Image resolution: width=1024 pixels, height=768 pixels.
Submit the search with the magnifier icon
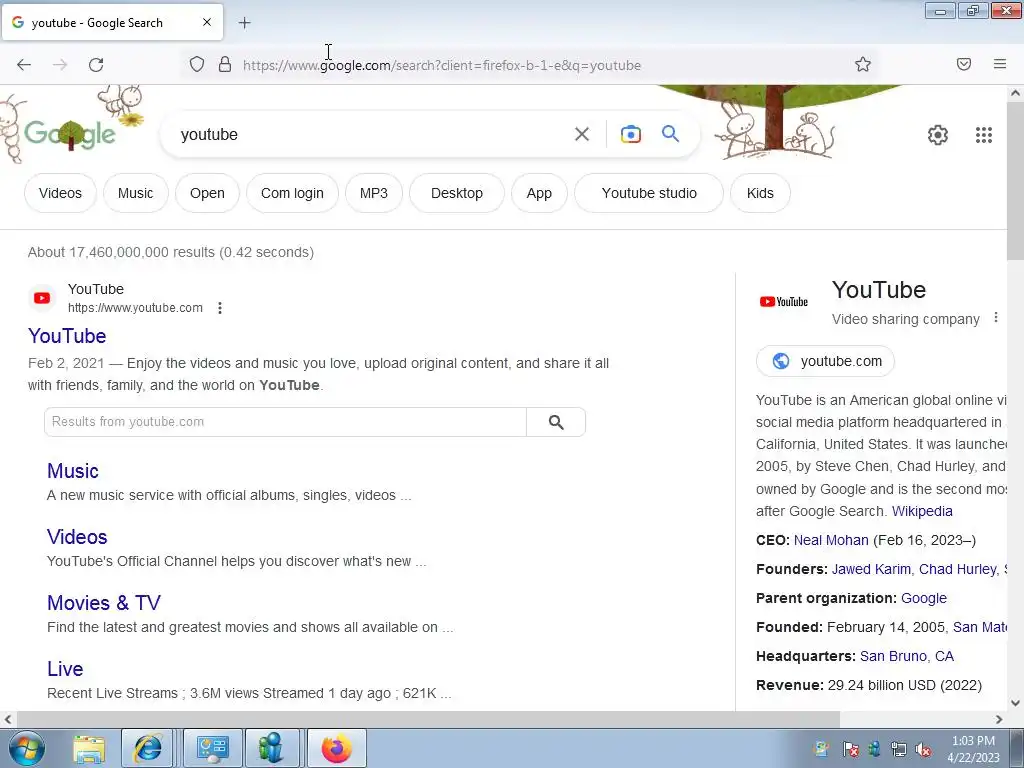coord(670,134)
